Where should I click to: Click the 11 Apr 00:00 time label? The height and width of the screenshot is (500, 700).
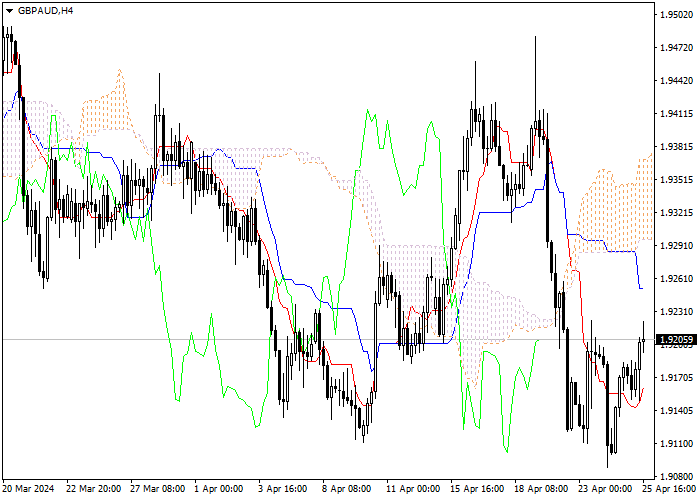point(413,489)
